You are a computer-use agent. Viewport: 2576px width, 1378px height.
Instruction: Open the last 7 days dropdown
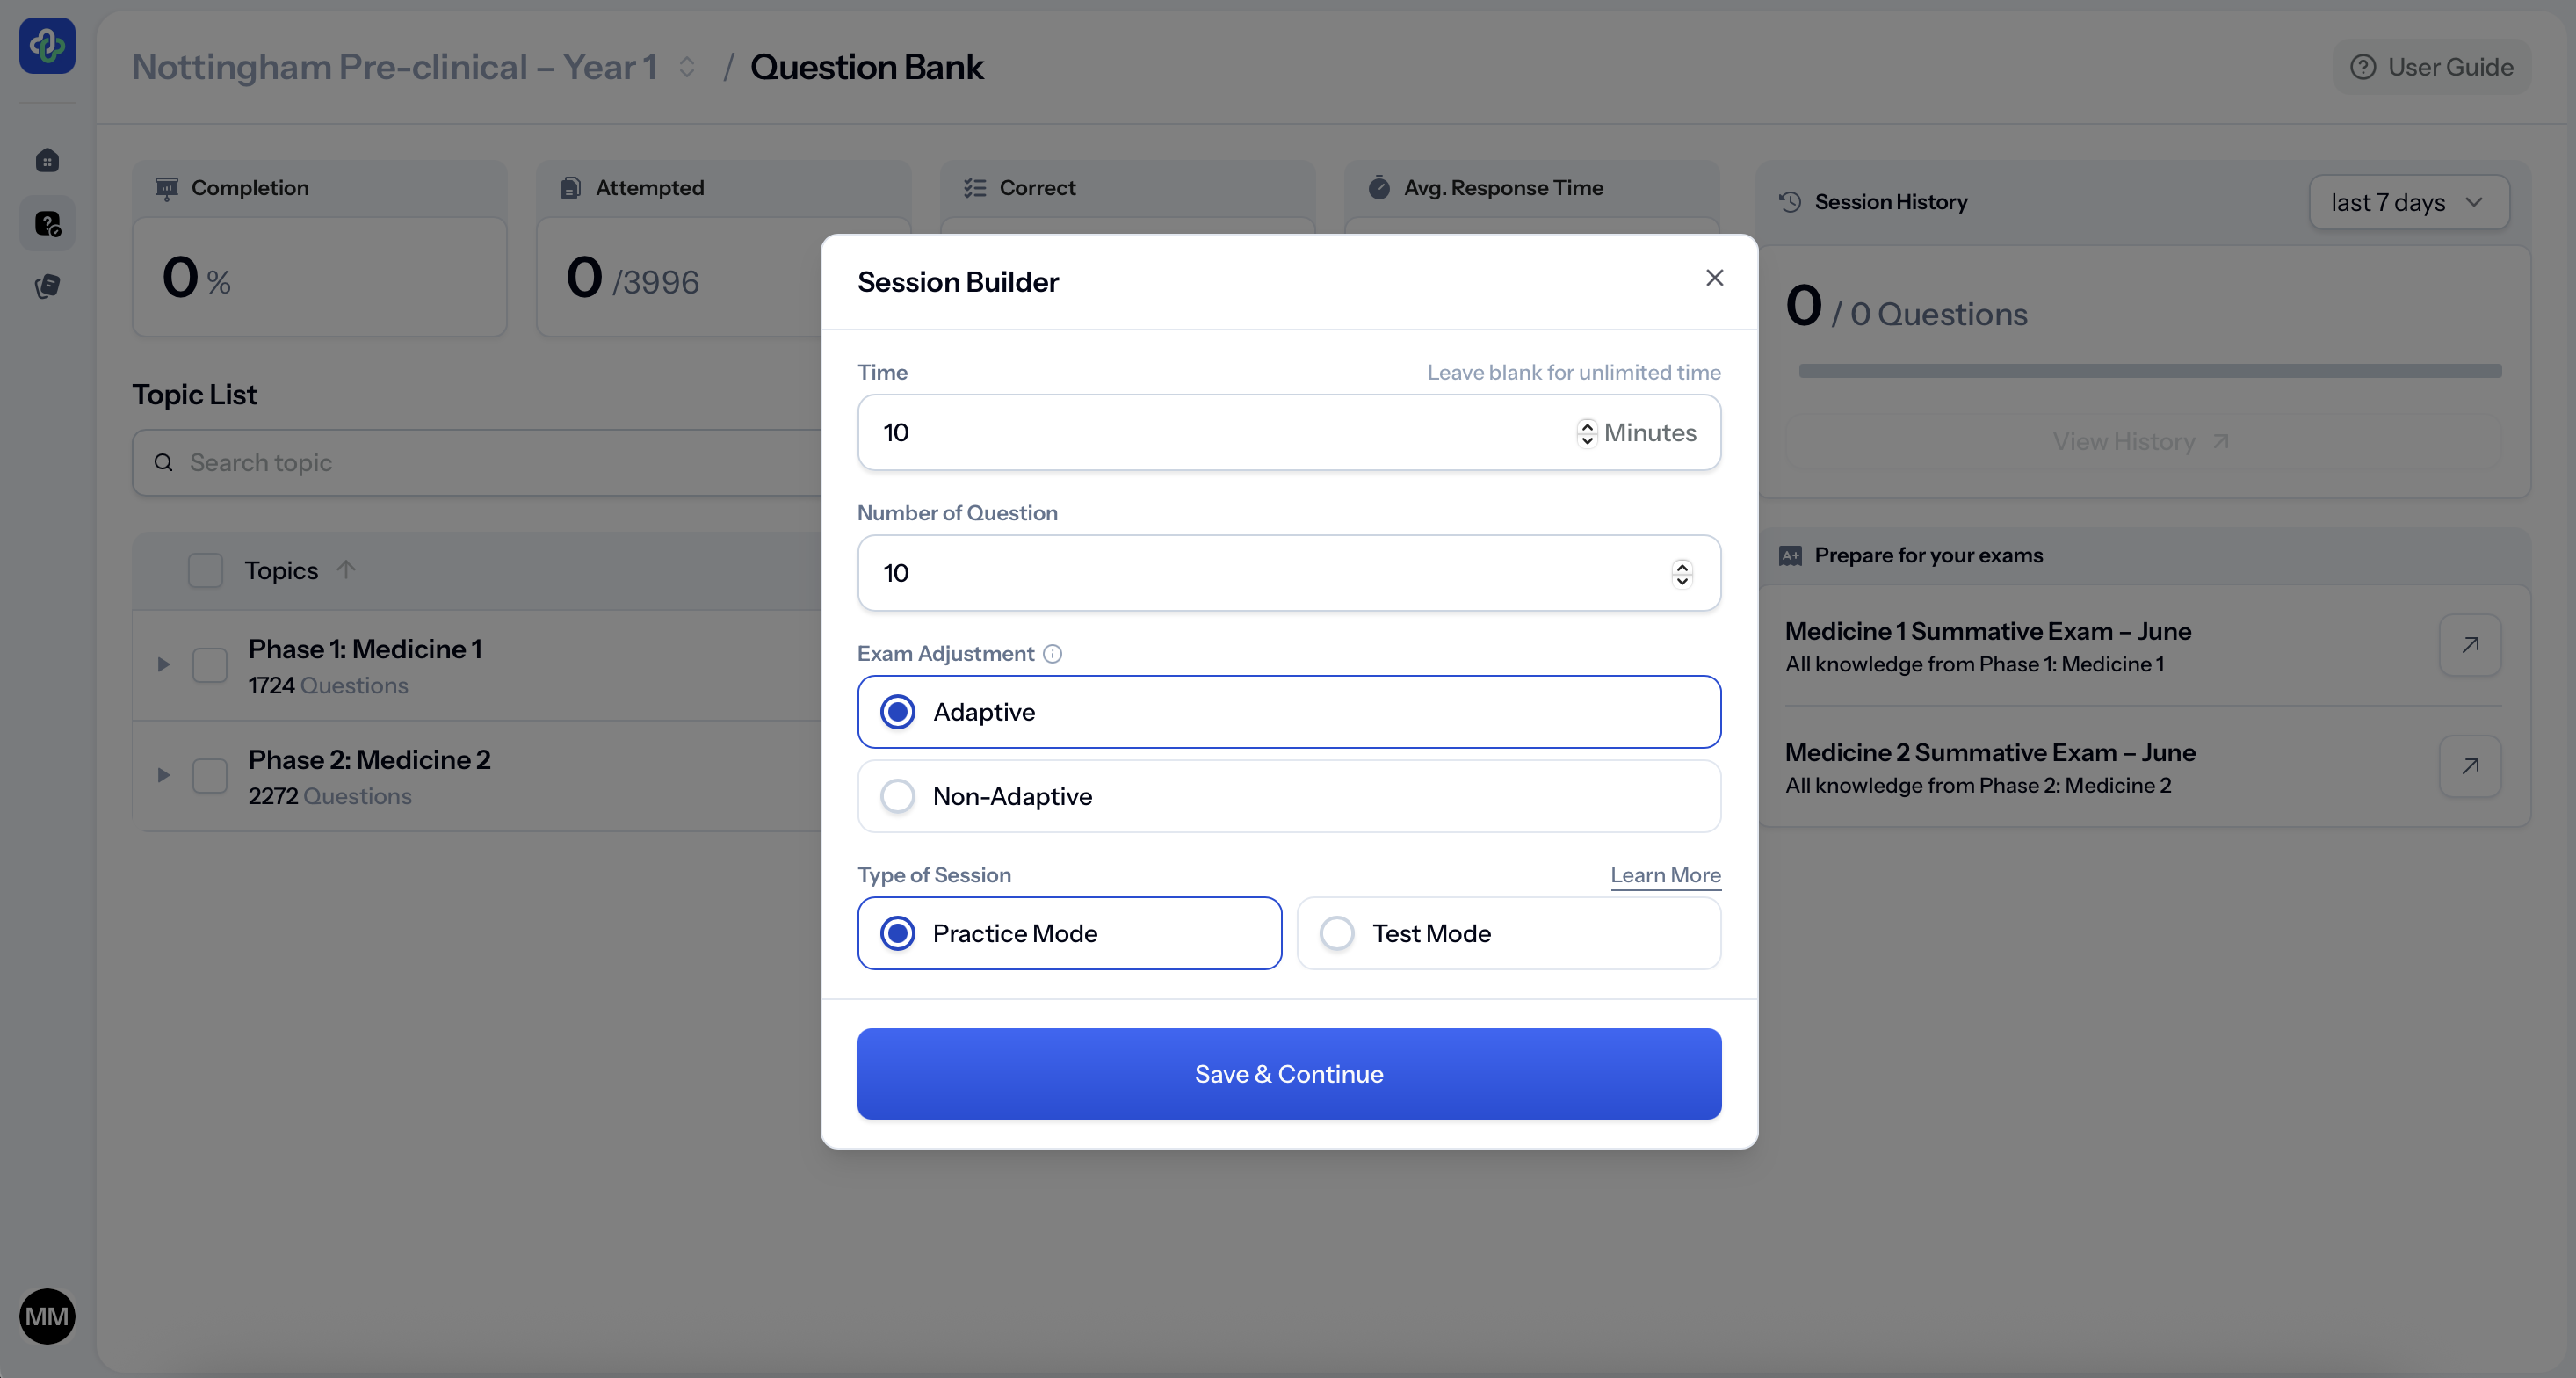coord(2408,202)
